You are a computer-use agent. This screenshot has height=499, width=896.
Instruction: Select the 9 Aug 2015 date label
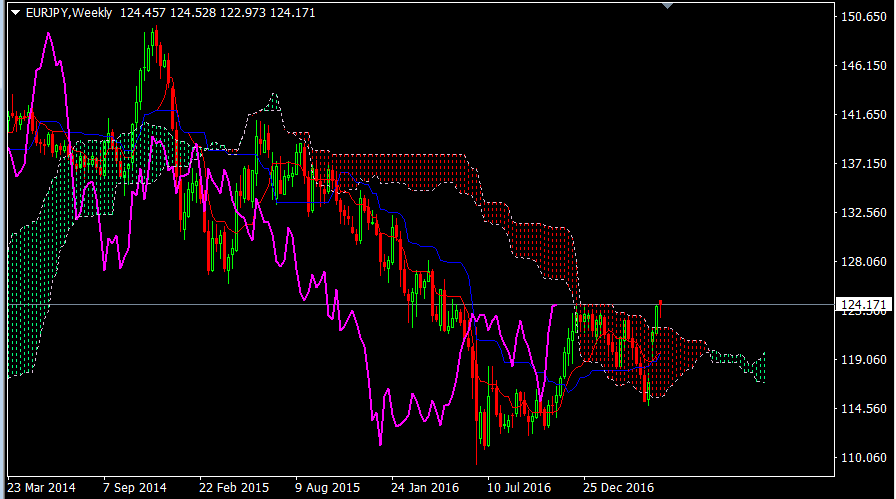pyautogui.click(x=327, y=488)
